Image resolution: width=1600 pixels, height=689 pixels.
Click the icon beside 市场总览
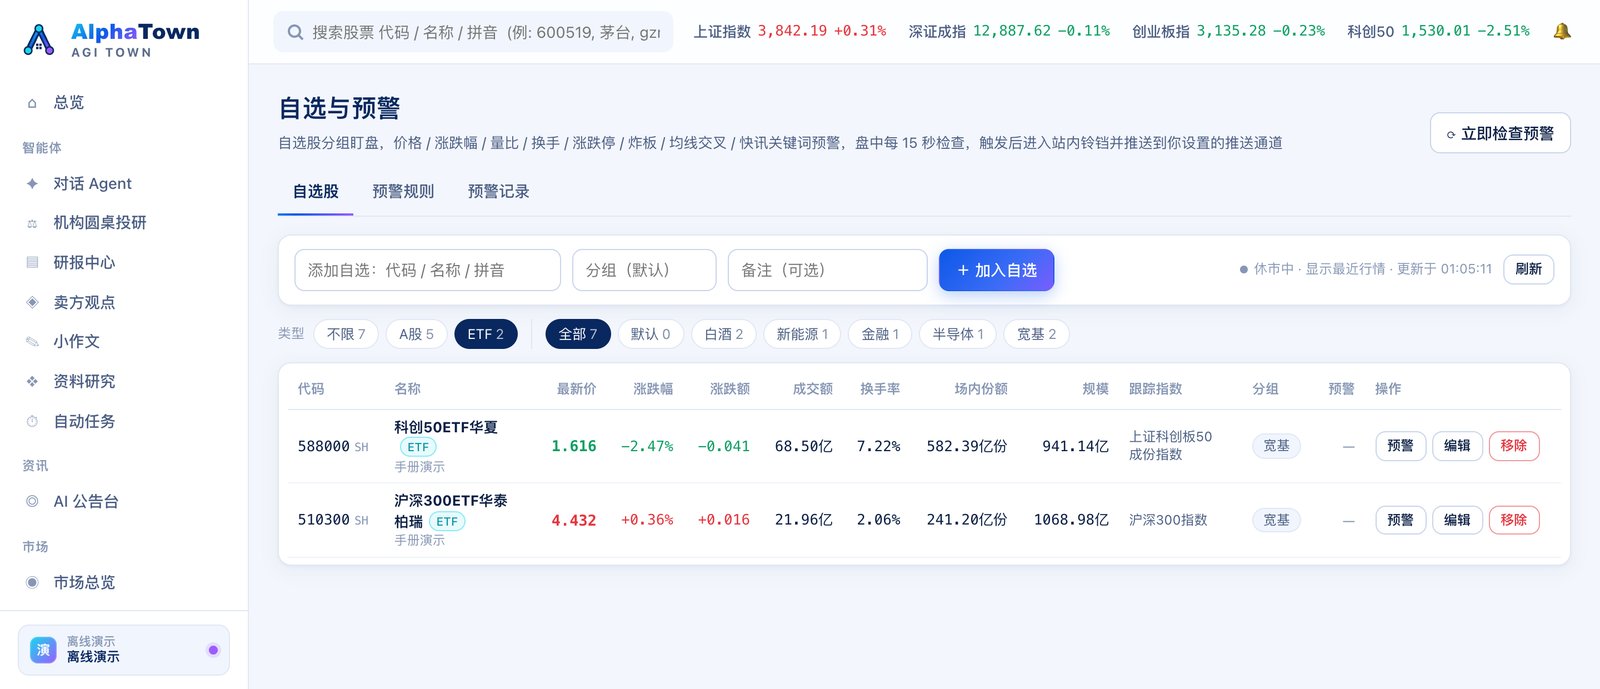pyautogui.click(x=32, y=583)
